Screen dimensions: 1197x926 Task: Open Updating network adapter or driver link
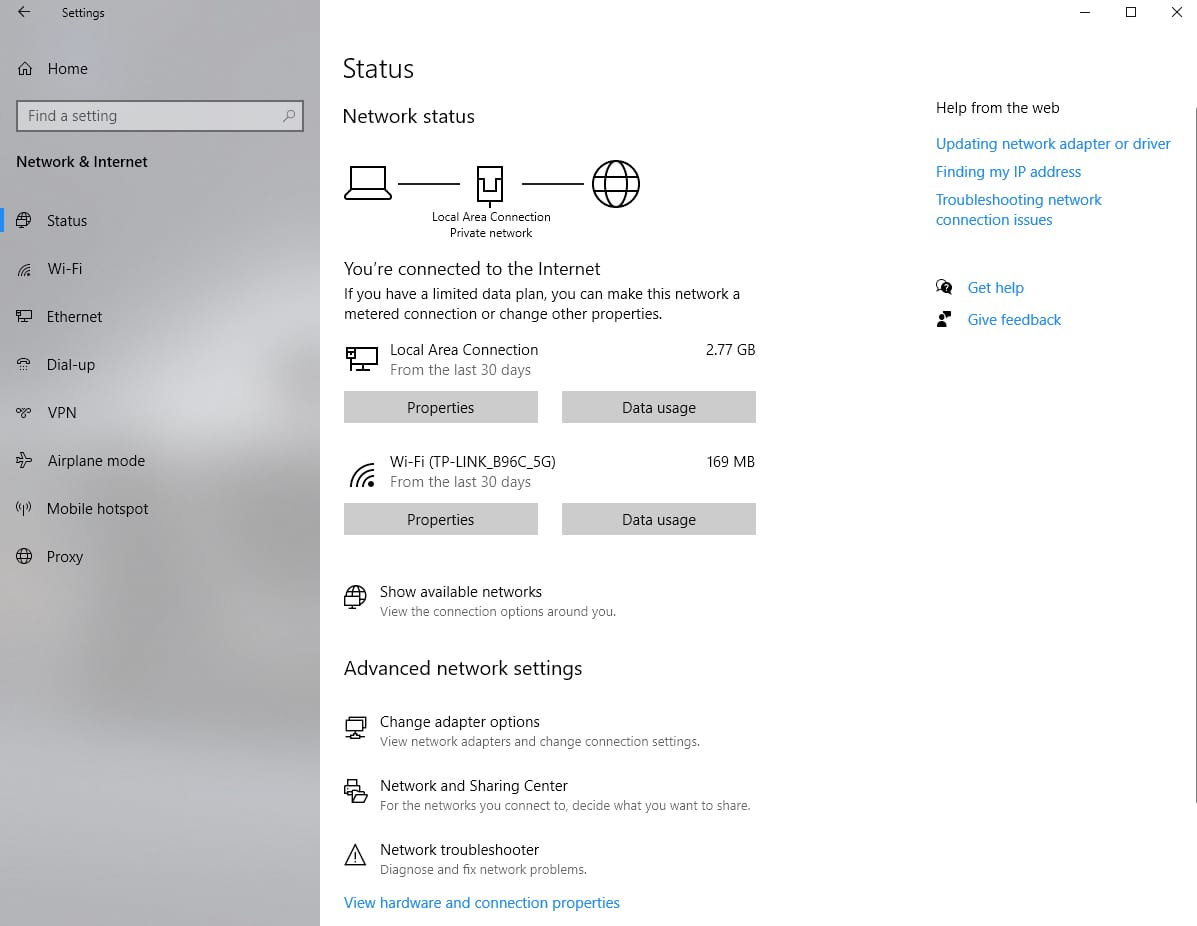tap(1052, 144)
